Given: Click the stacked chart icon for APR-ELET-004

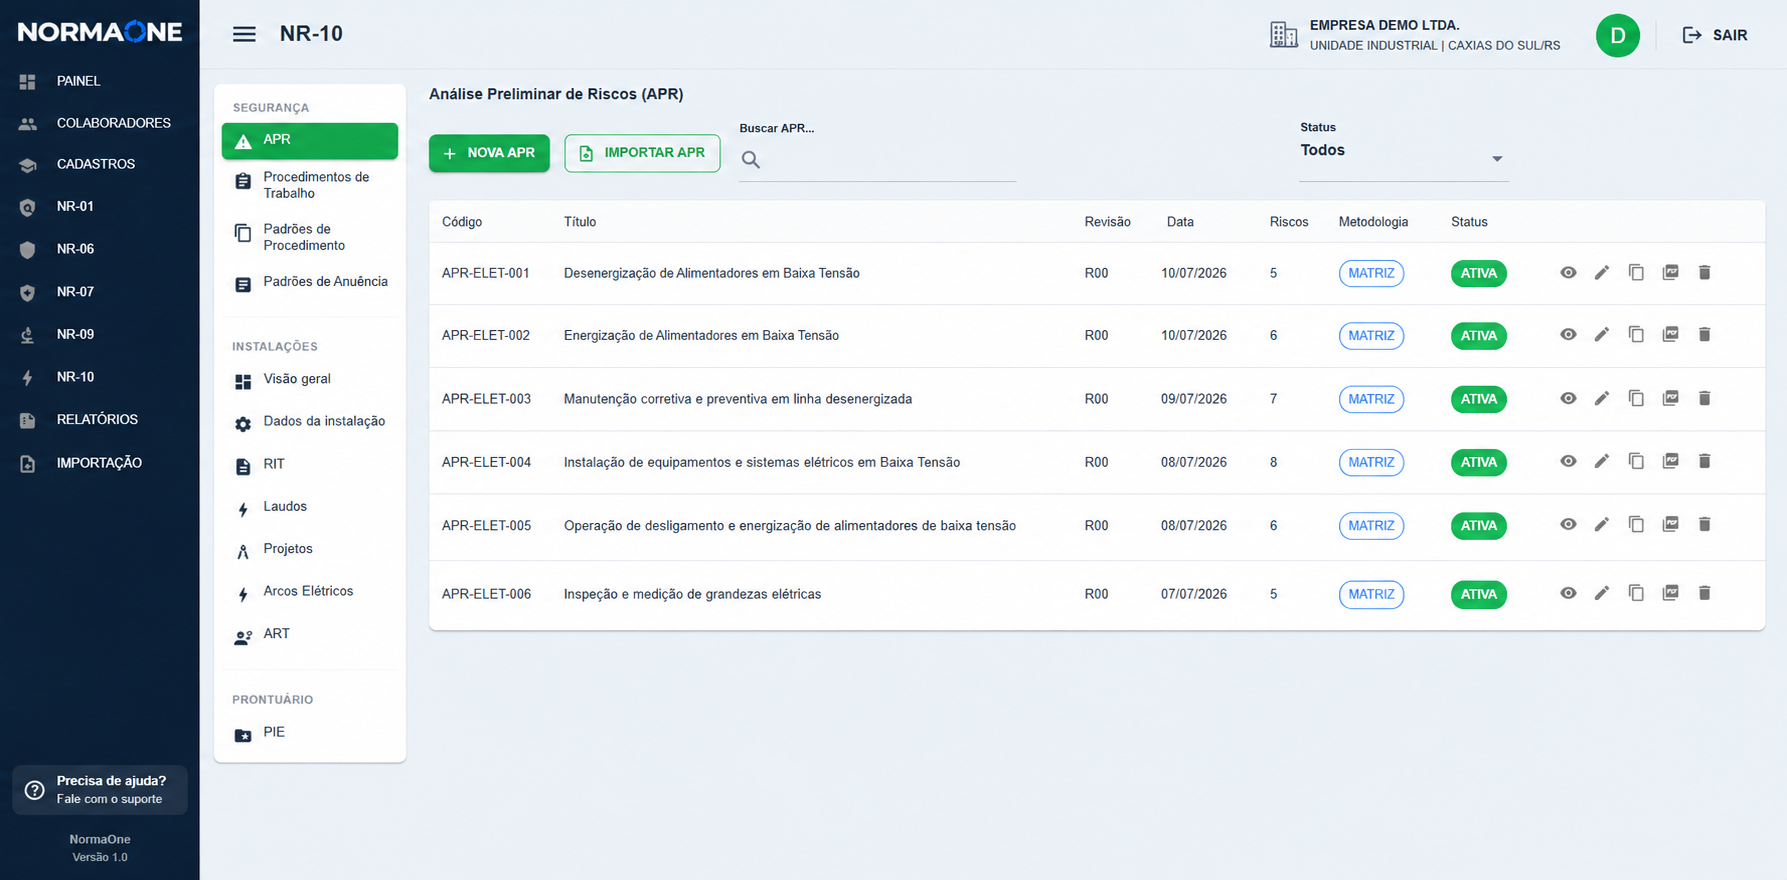Looking at the screenshot, I should 1670,461.
